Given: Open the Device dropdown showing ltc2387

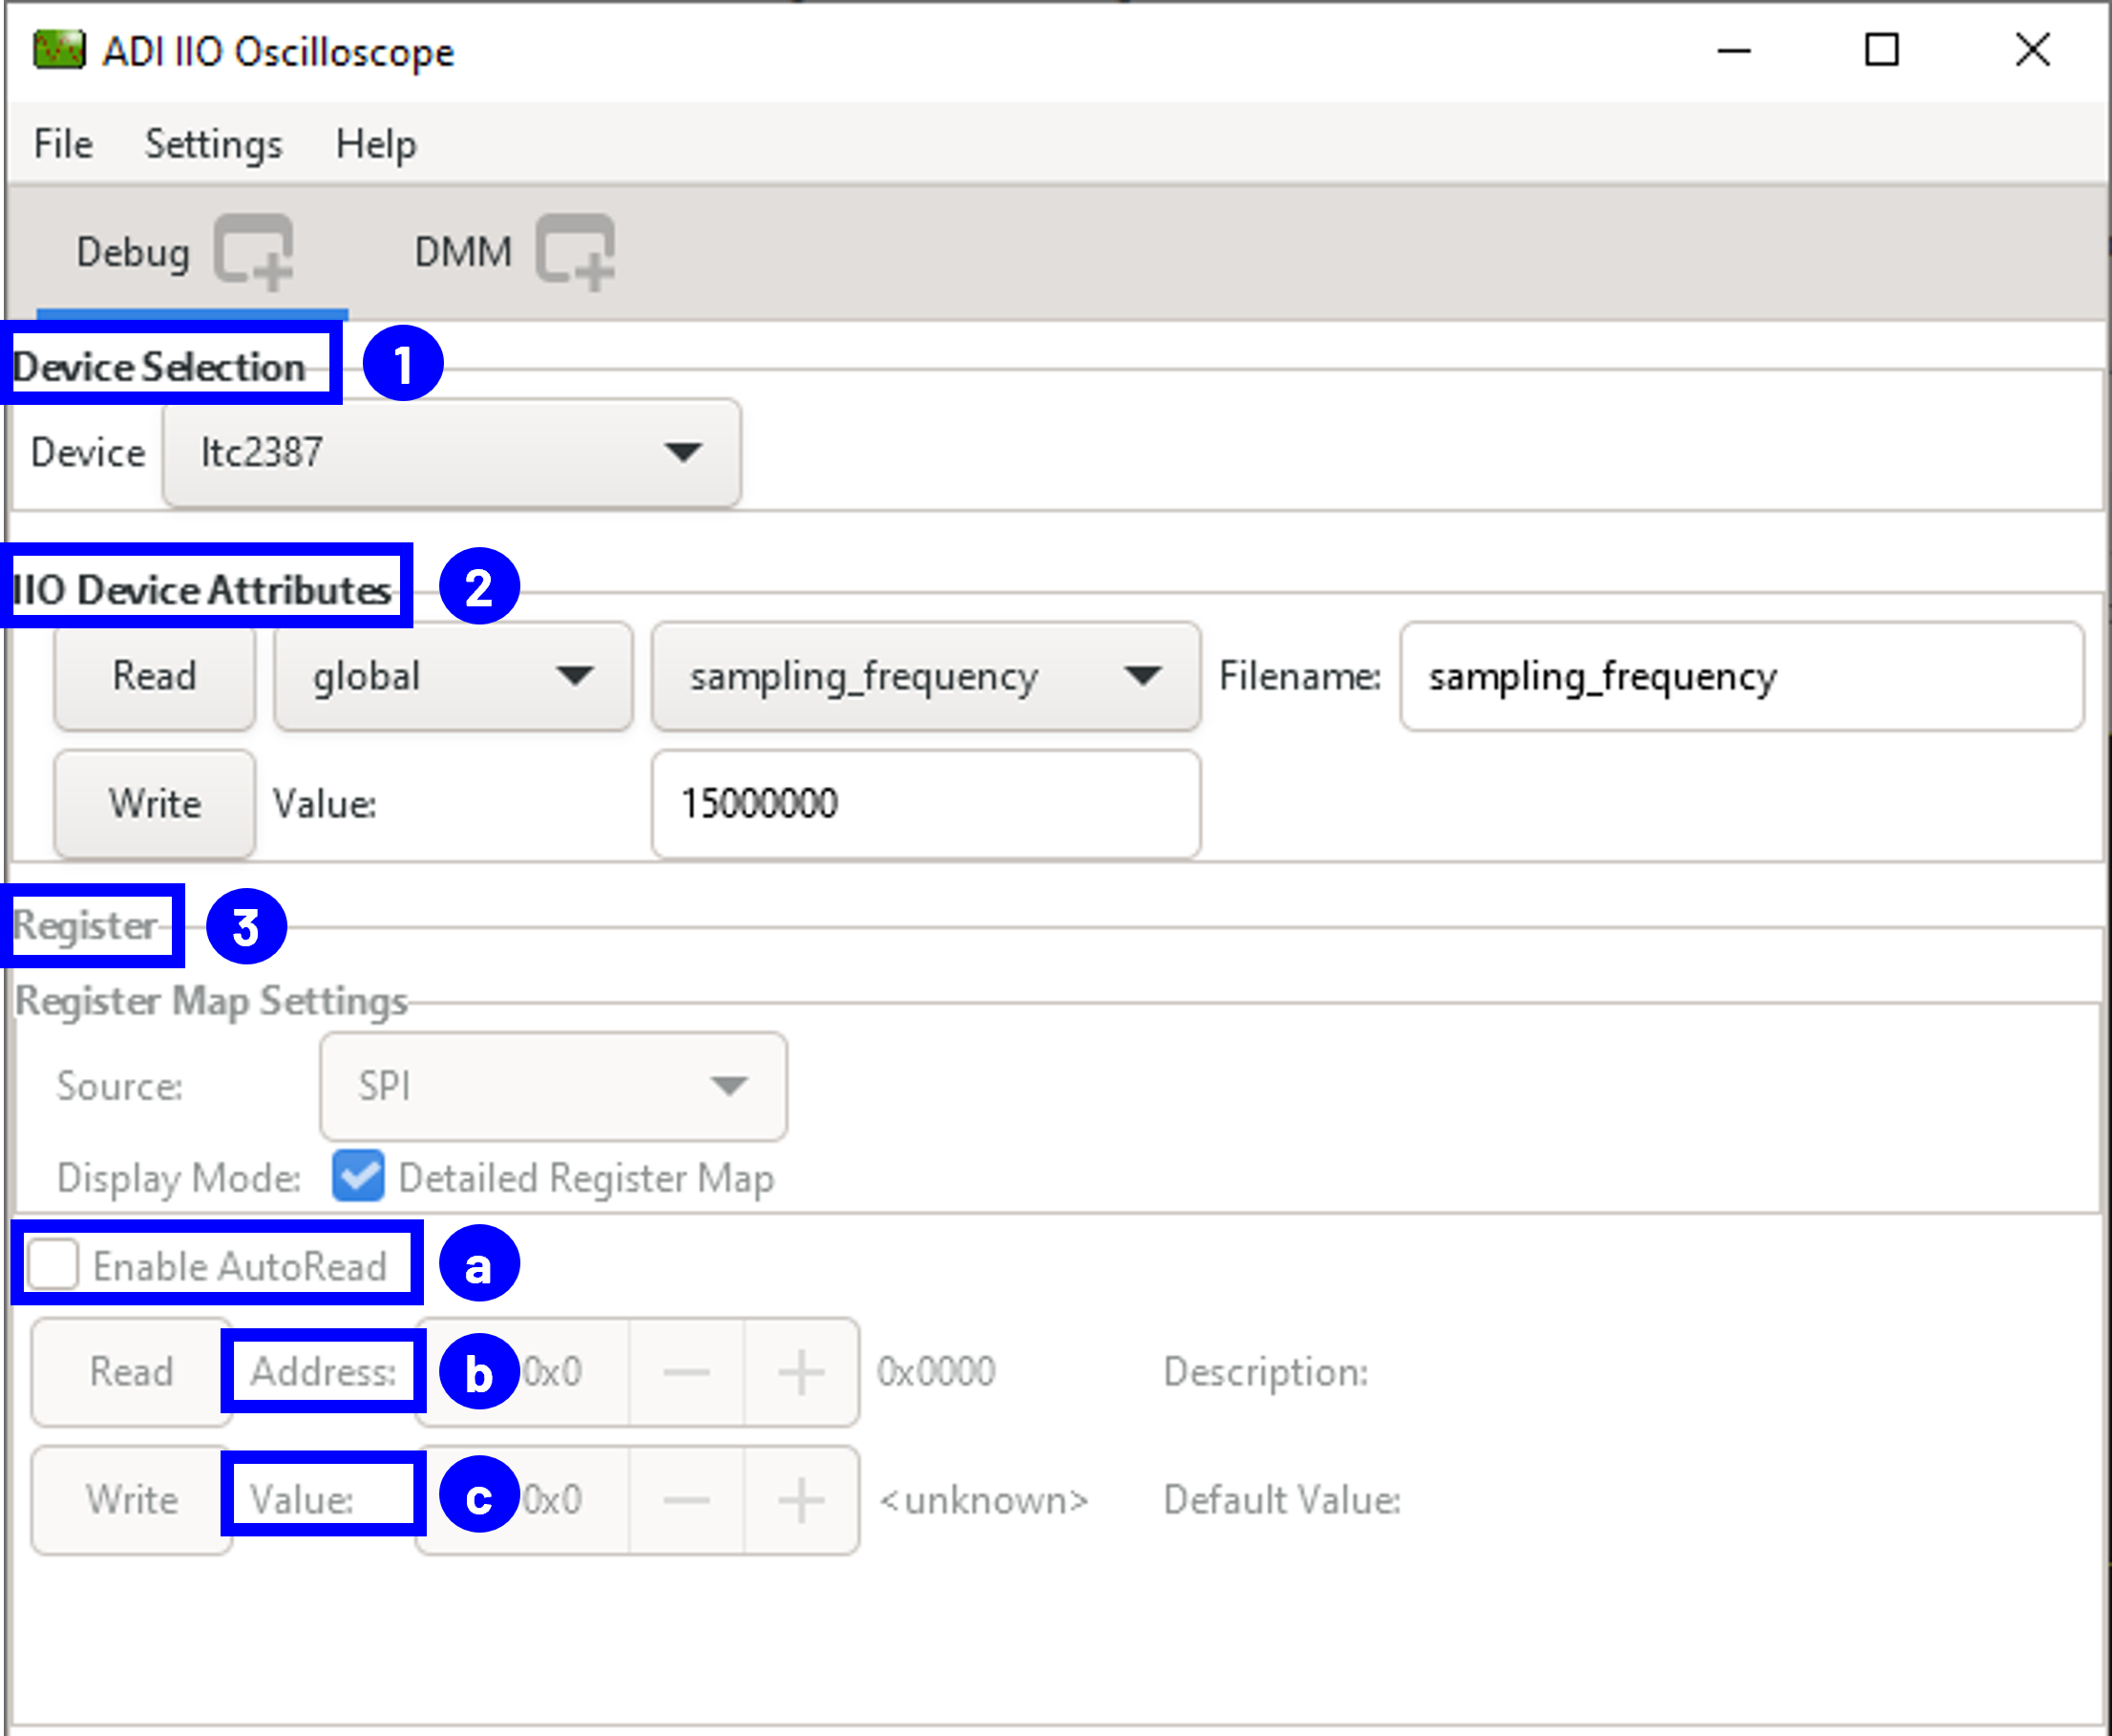Looking at the screenshot, I should pos(452,453).
